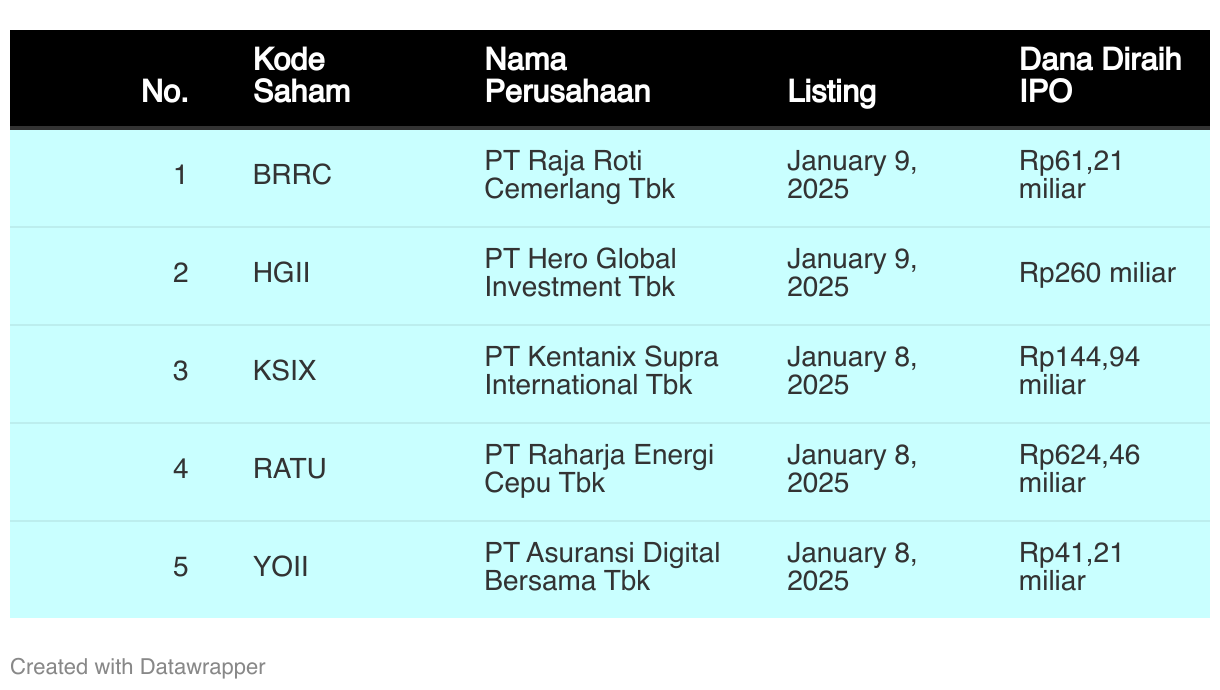The image size is (1220, 690).
Task: Select the YOII stock code cell
Action: (280, 567)
